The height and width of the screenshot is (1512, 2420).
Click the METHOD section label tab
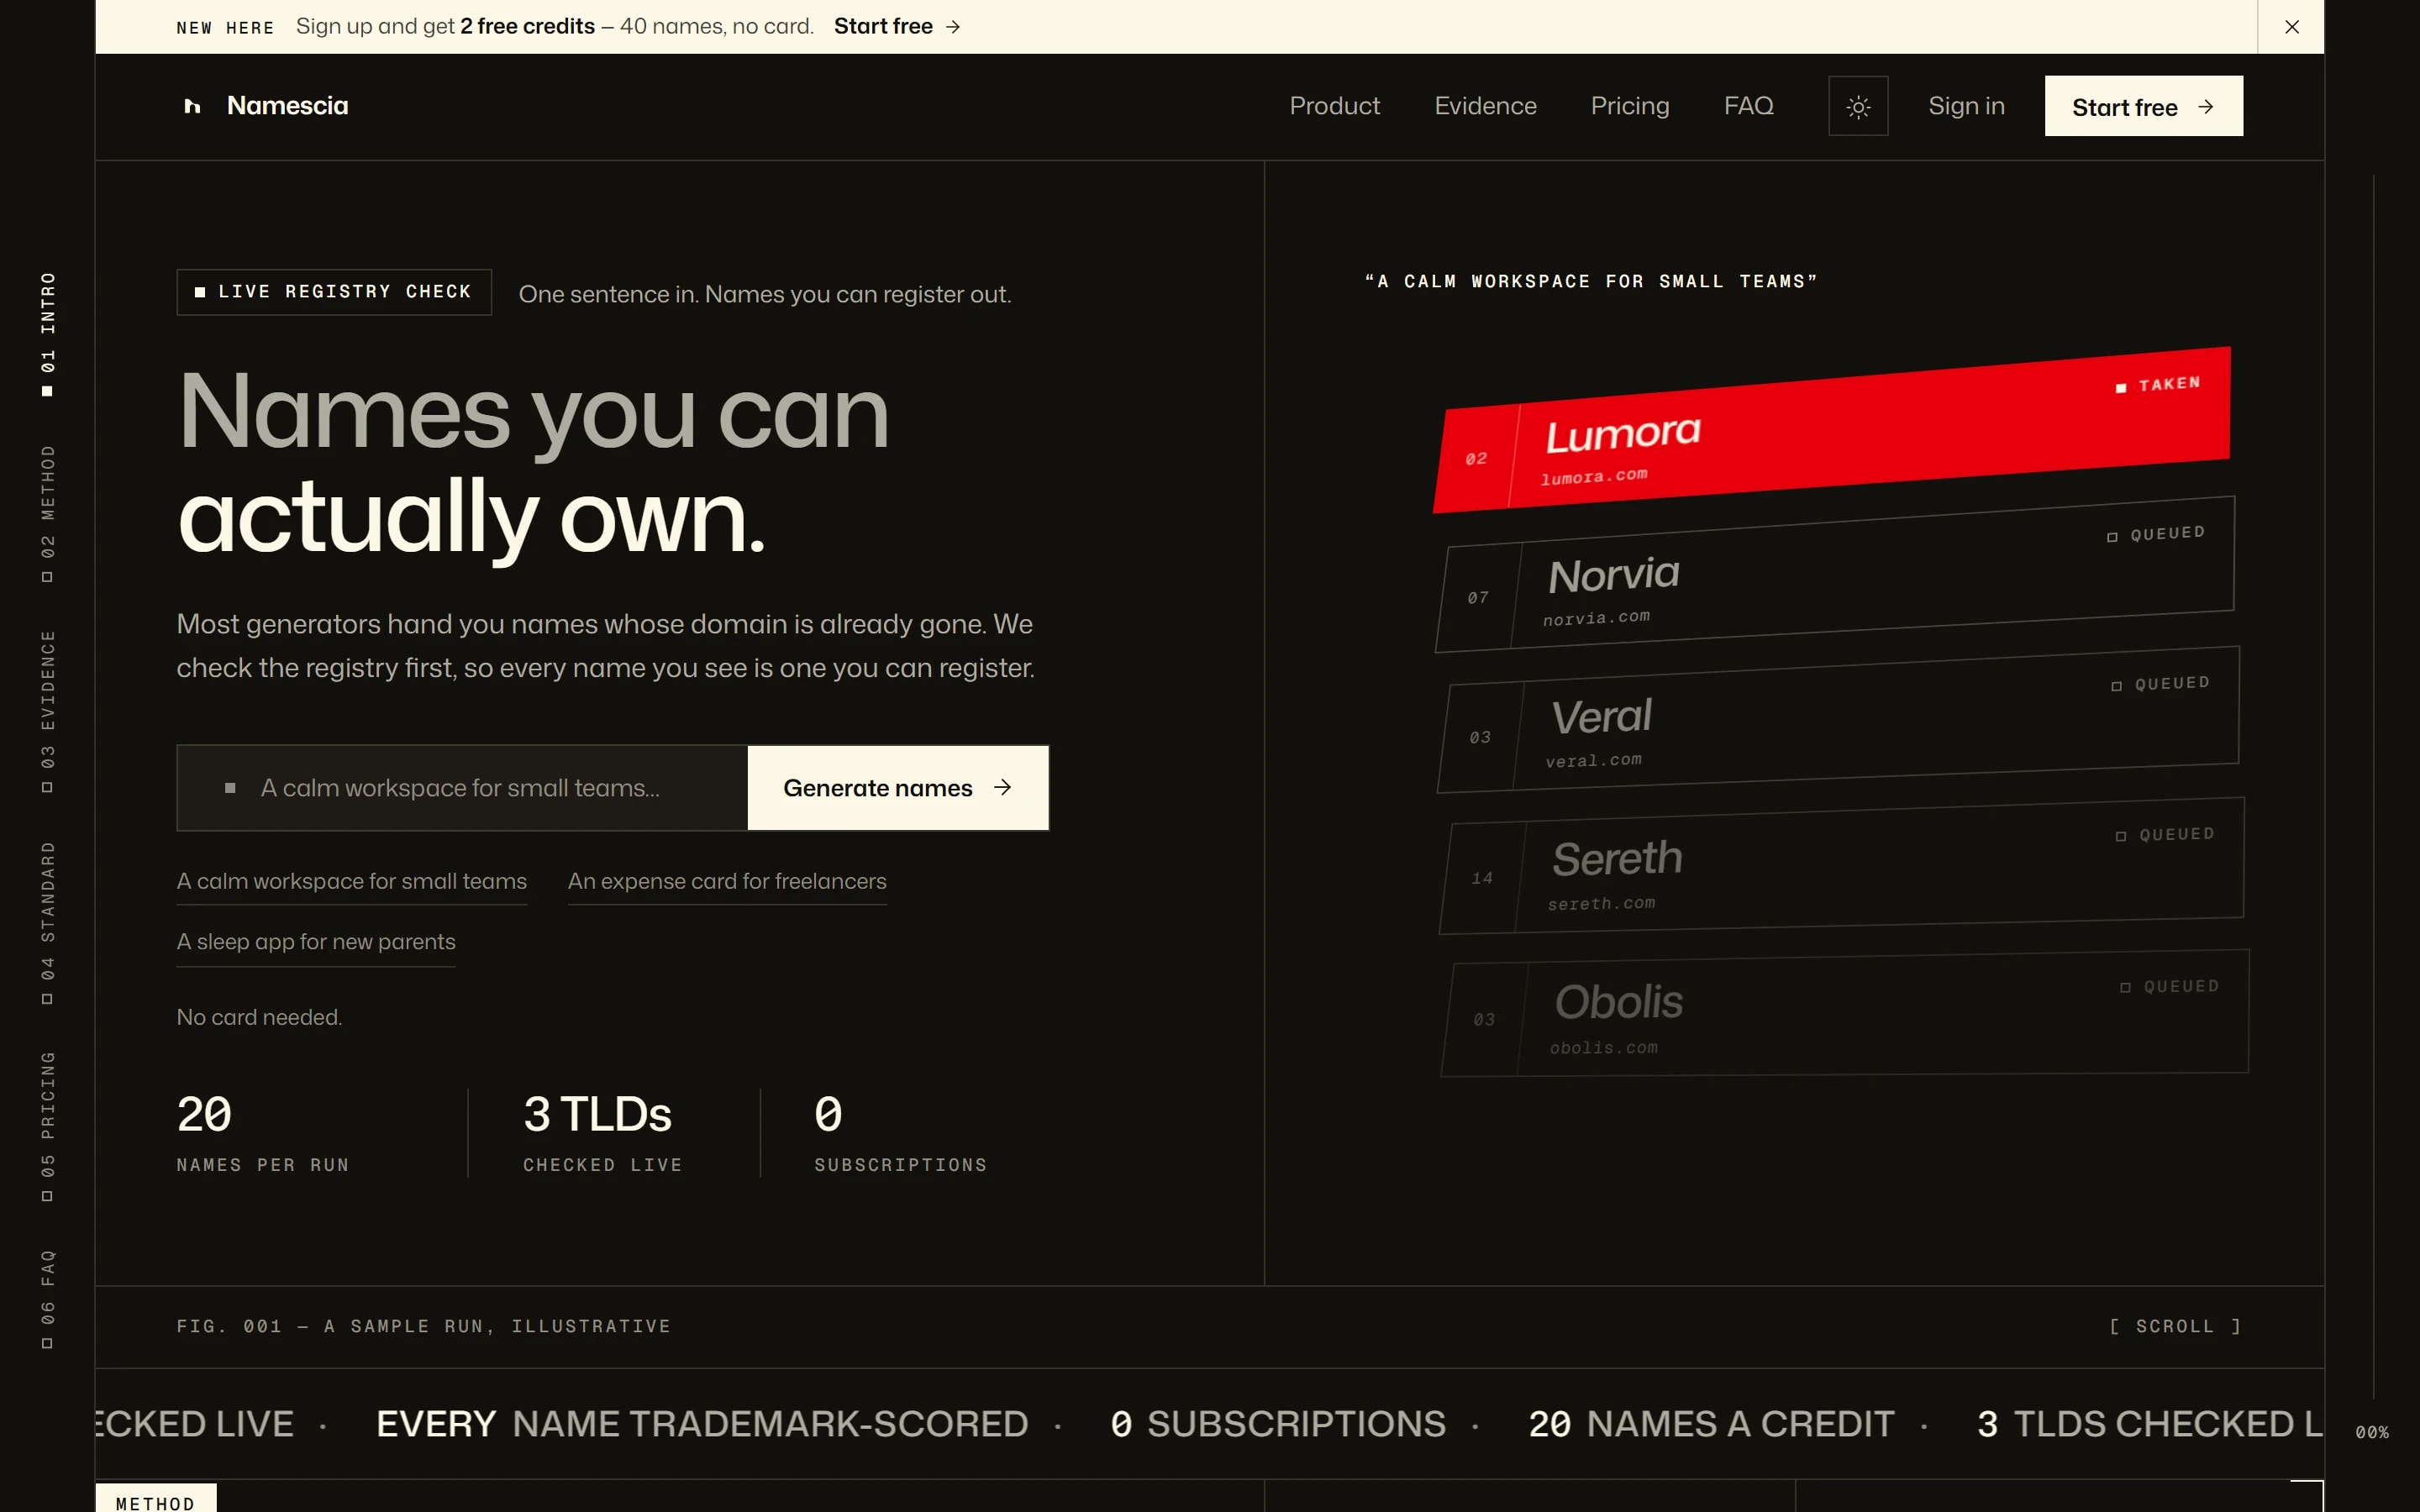point(156,1498)
